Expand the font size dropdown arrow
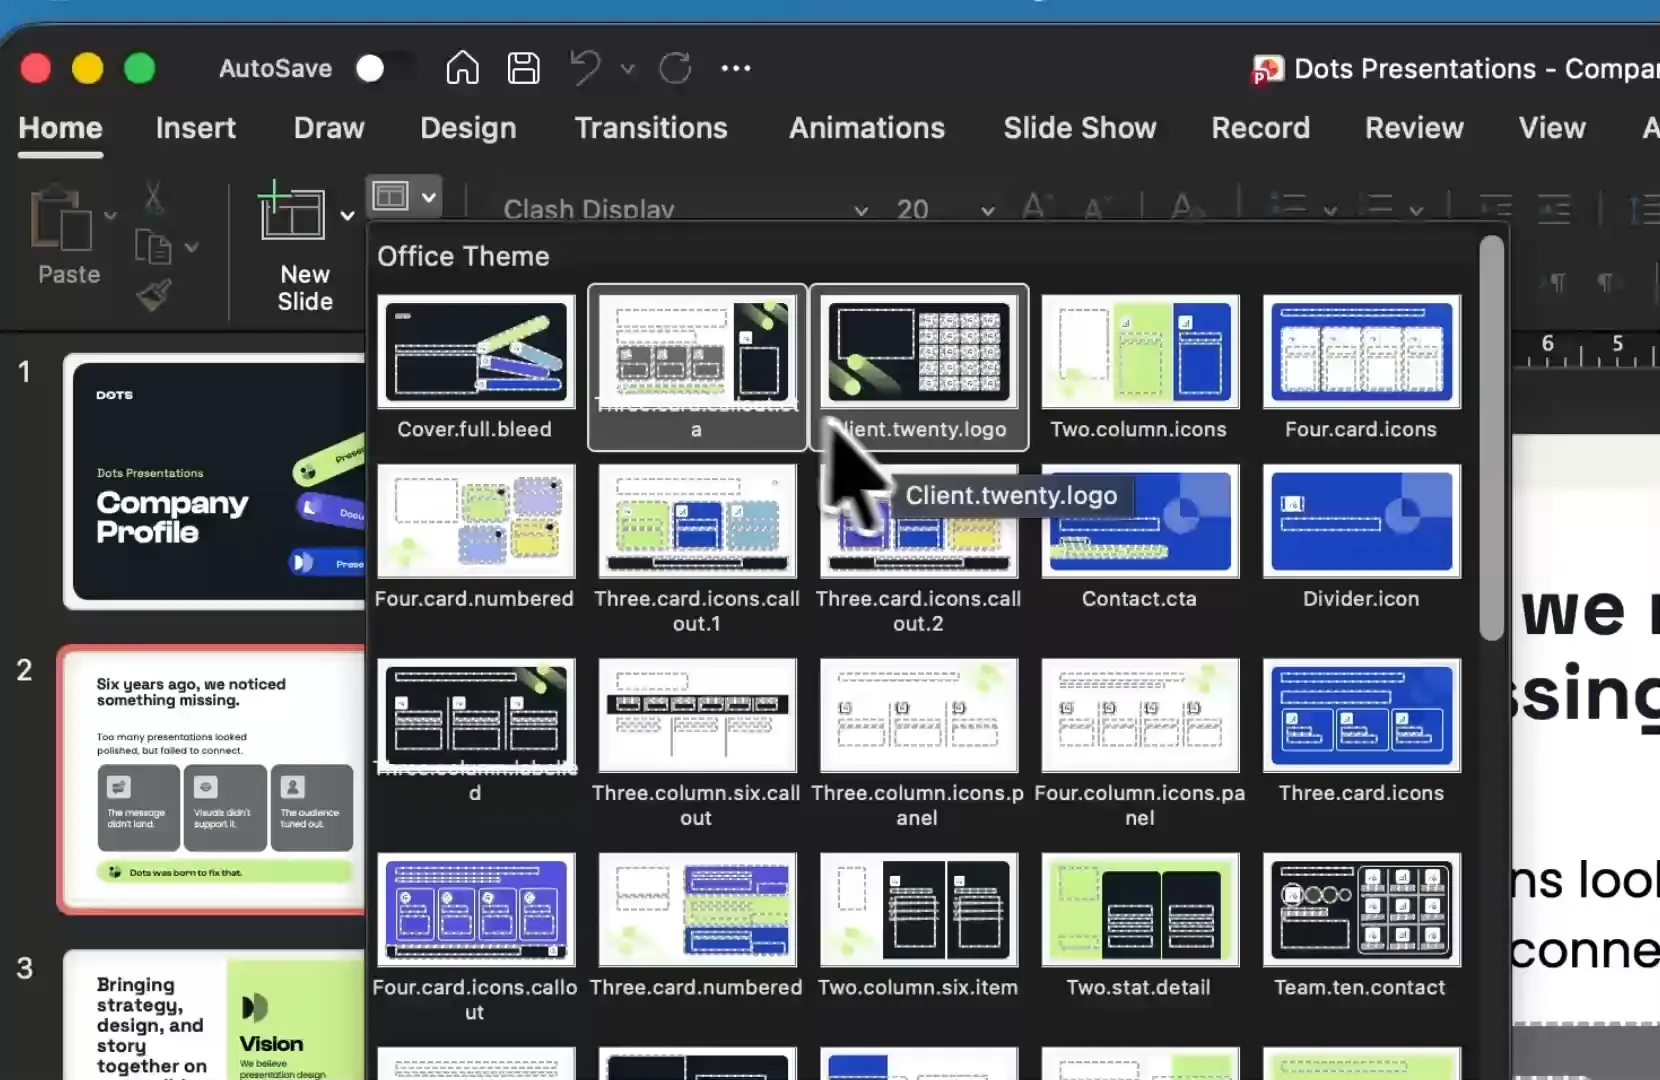Screen dimensions: 1660x1080 [988, 211]
